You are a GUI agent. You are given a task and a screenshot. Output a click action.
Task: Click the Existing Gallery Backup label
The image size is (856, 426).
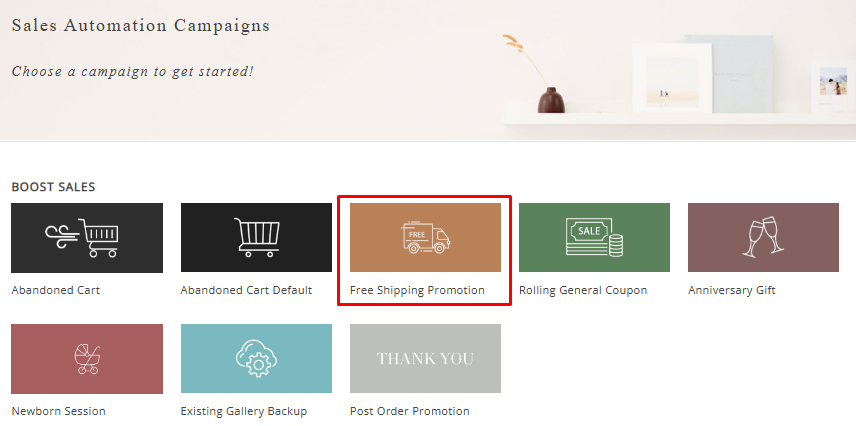pyautogui.click(x=243, y=411)
